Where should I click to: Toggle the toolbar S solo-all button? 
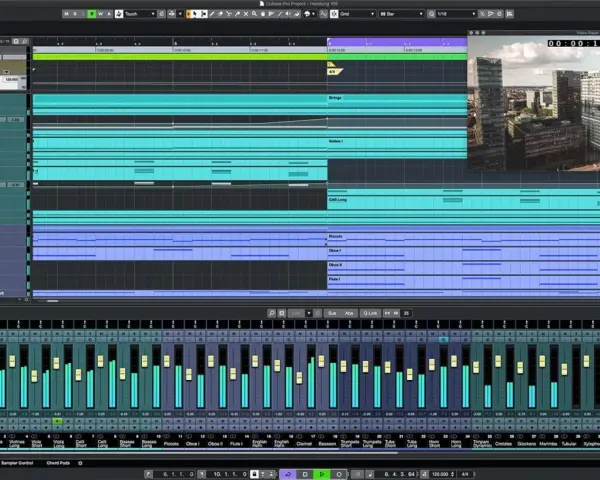(75, 14)
